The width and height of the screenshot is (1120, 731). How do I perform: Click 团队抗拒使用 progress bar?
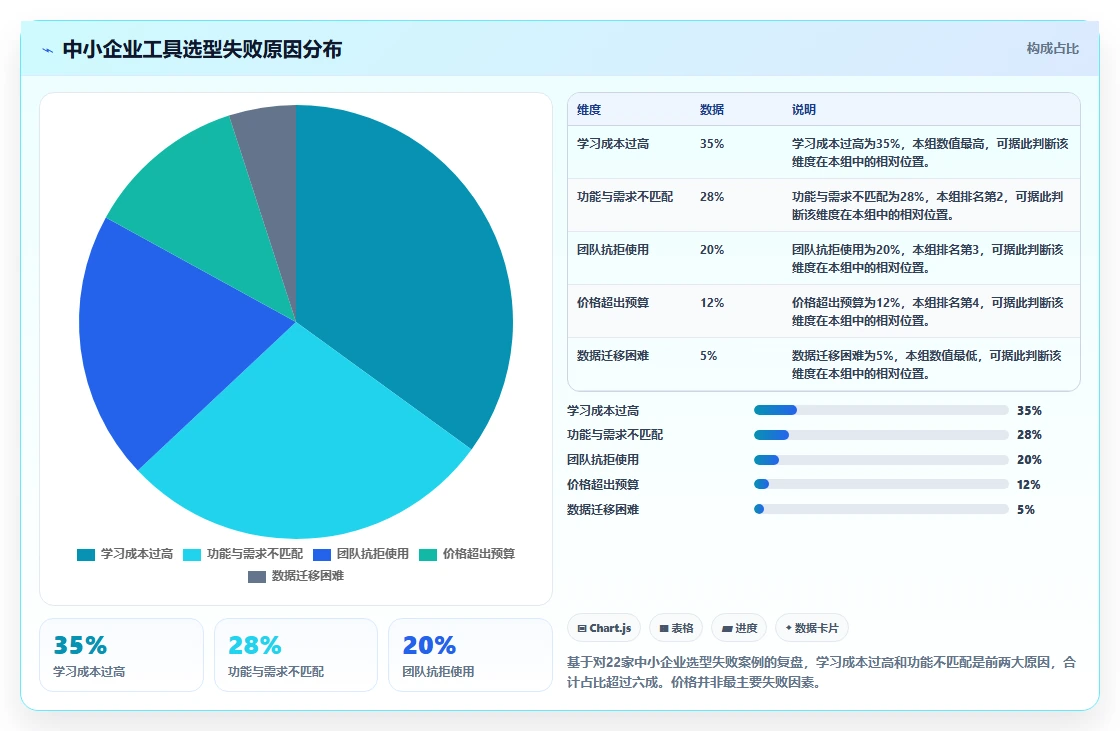pos(881,459)
